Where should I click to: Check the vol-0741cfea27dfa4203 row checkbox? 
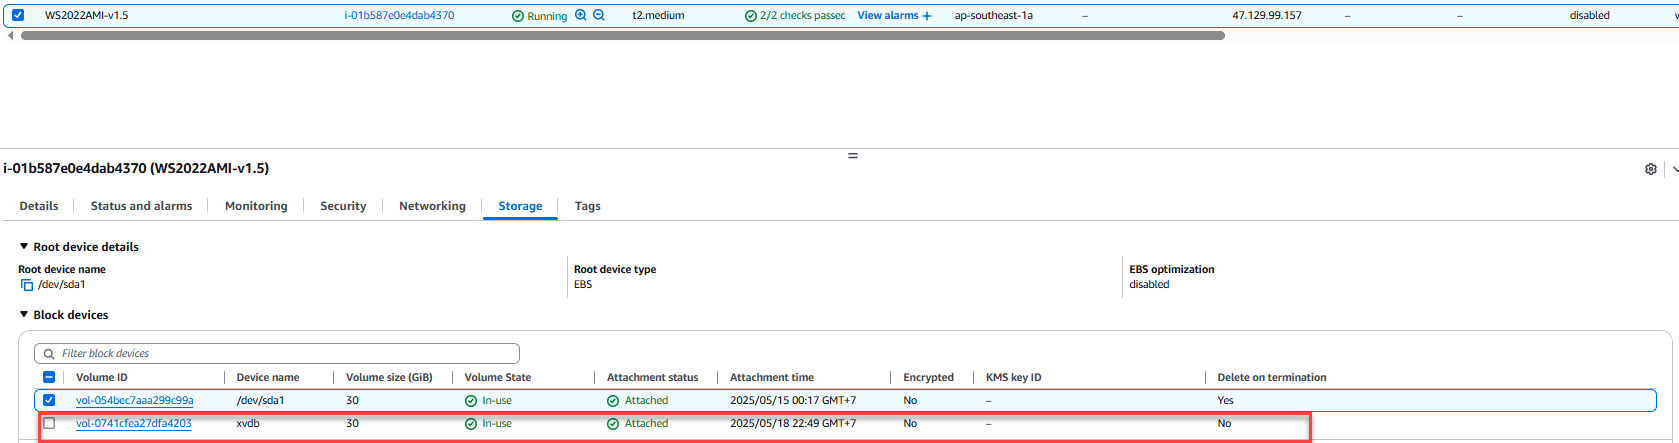point(49,423)
